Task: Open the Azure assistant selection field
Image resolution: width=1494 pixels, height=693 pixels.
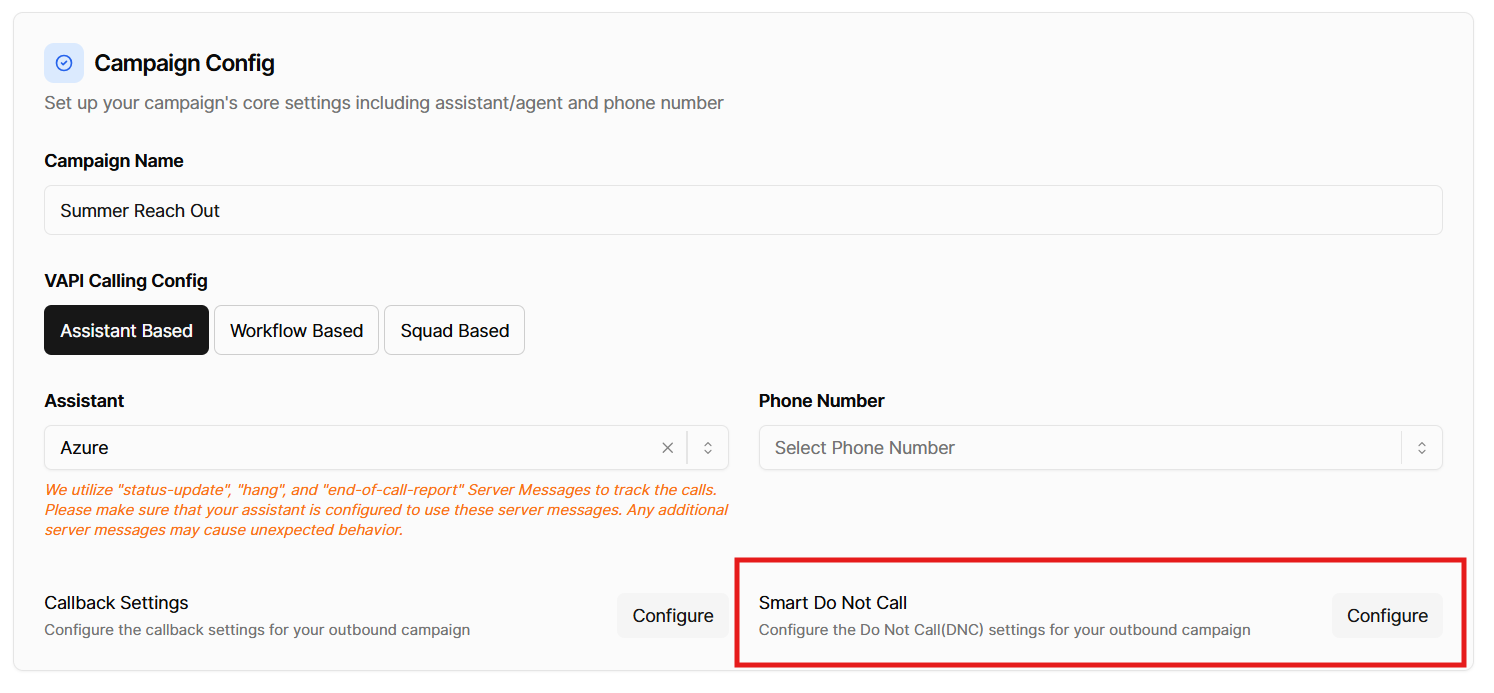Action: 350,448
